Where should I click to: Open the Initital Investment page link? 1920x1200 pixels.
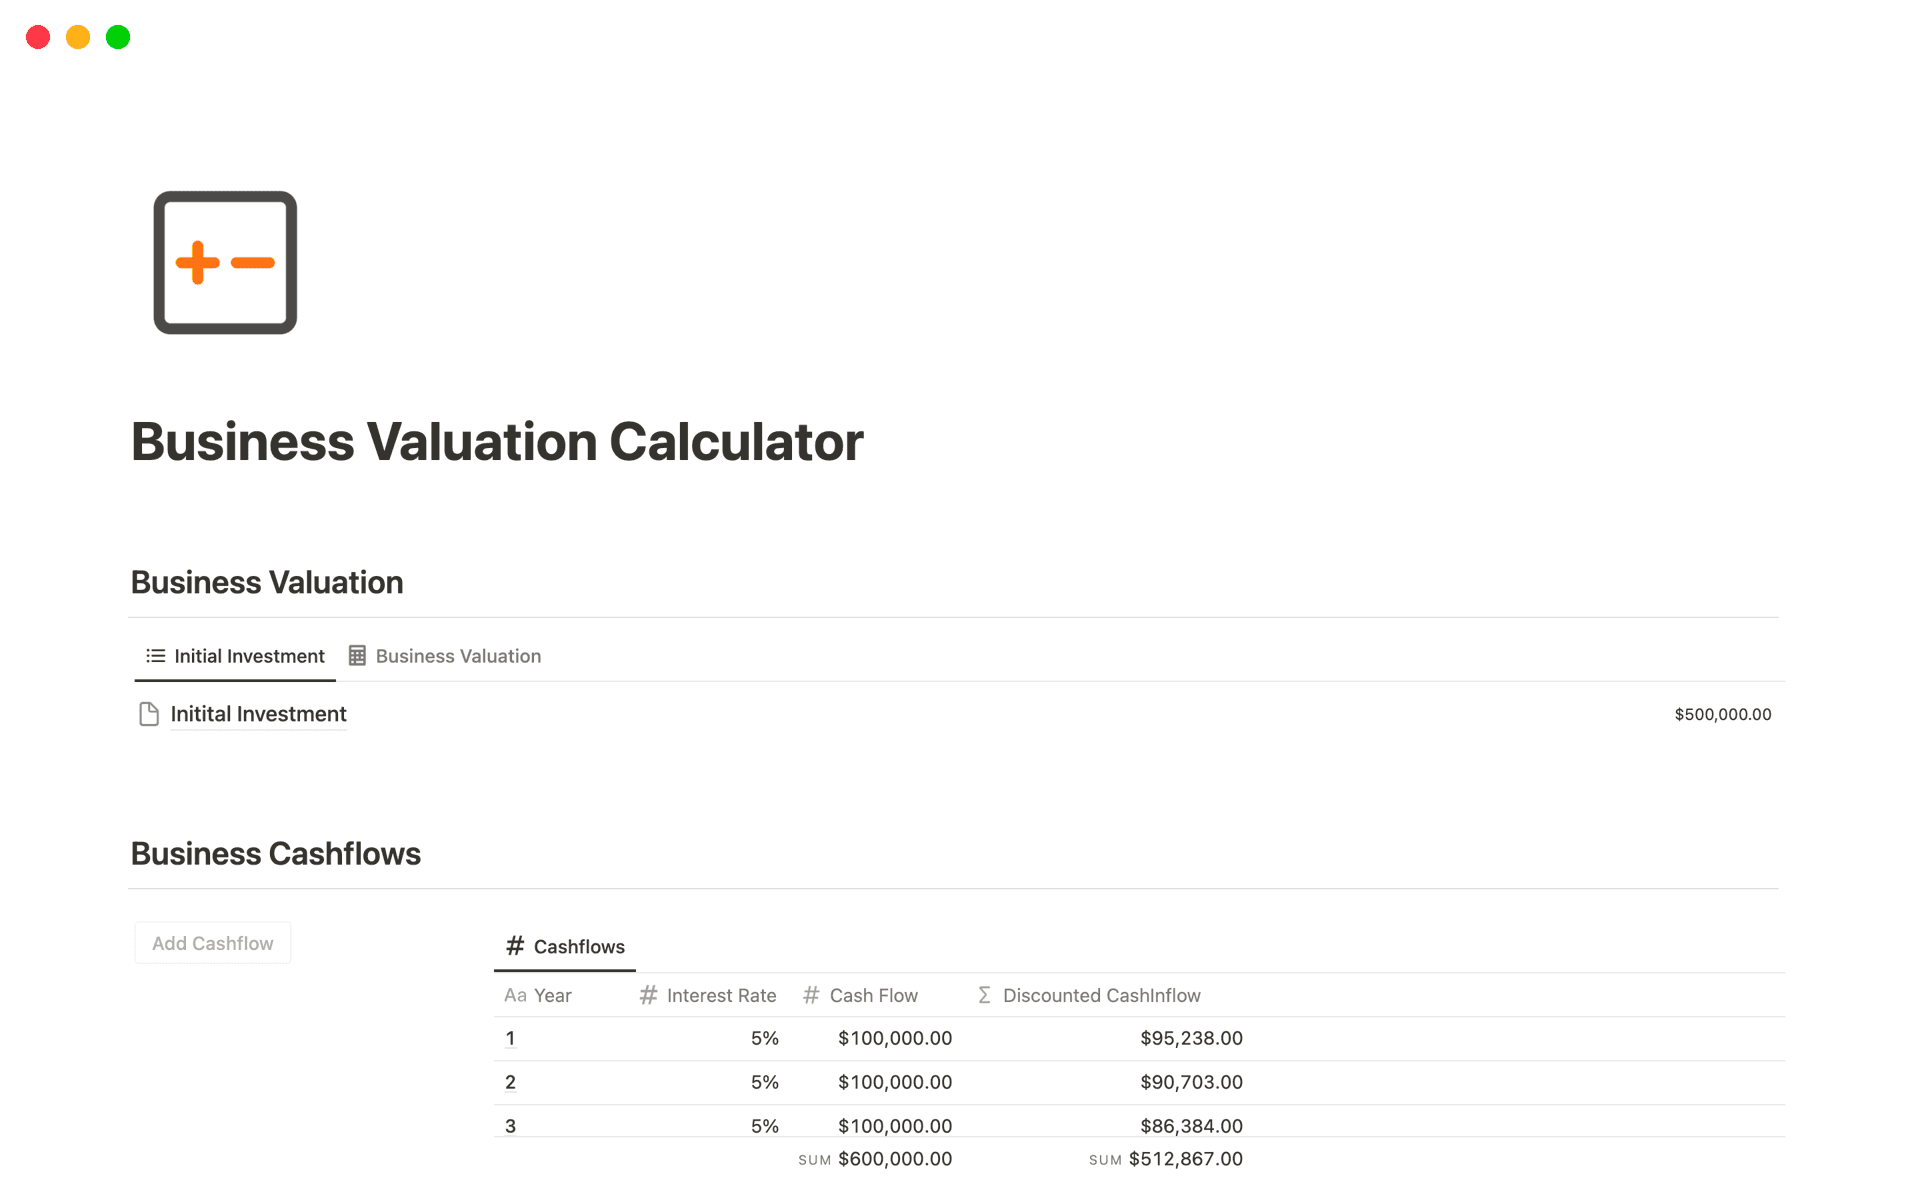(x=258, y=714)
